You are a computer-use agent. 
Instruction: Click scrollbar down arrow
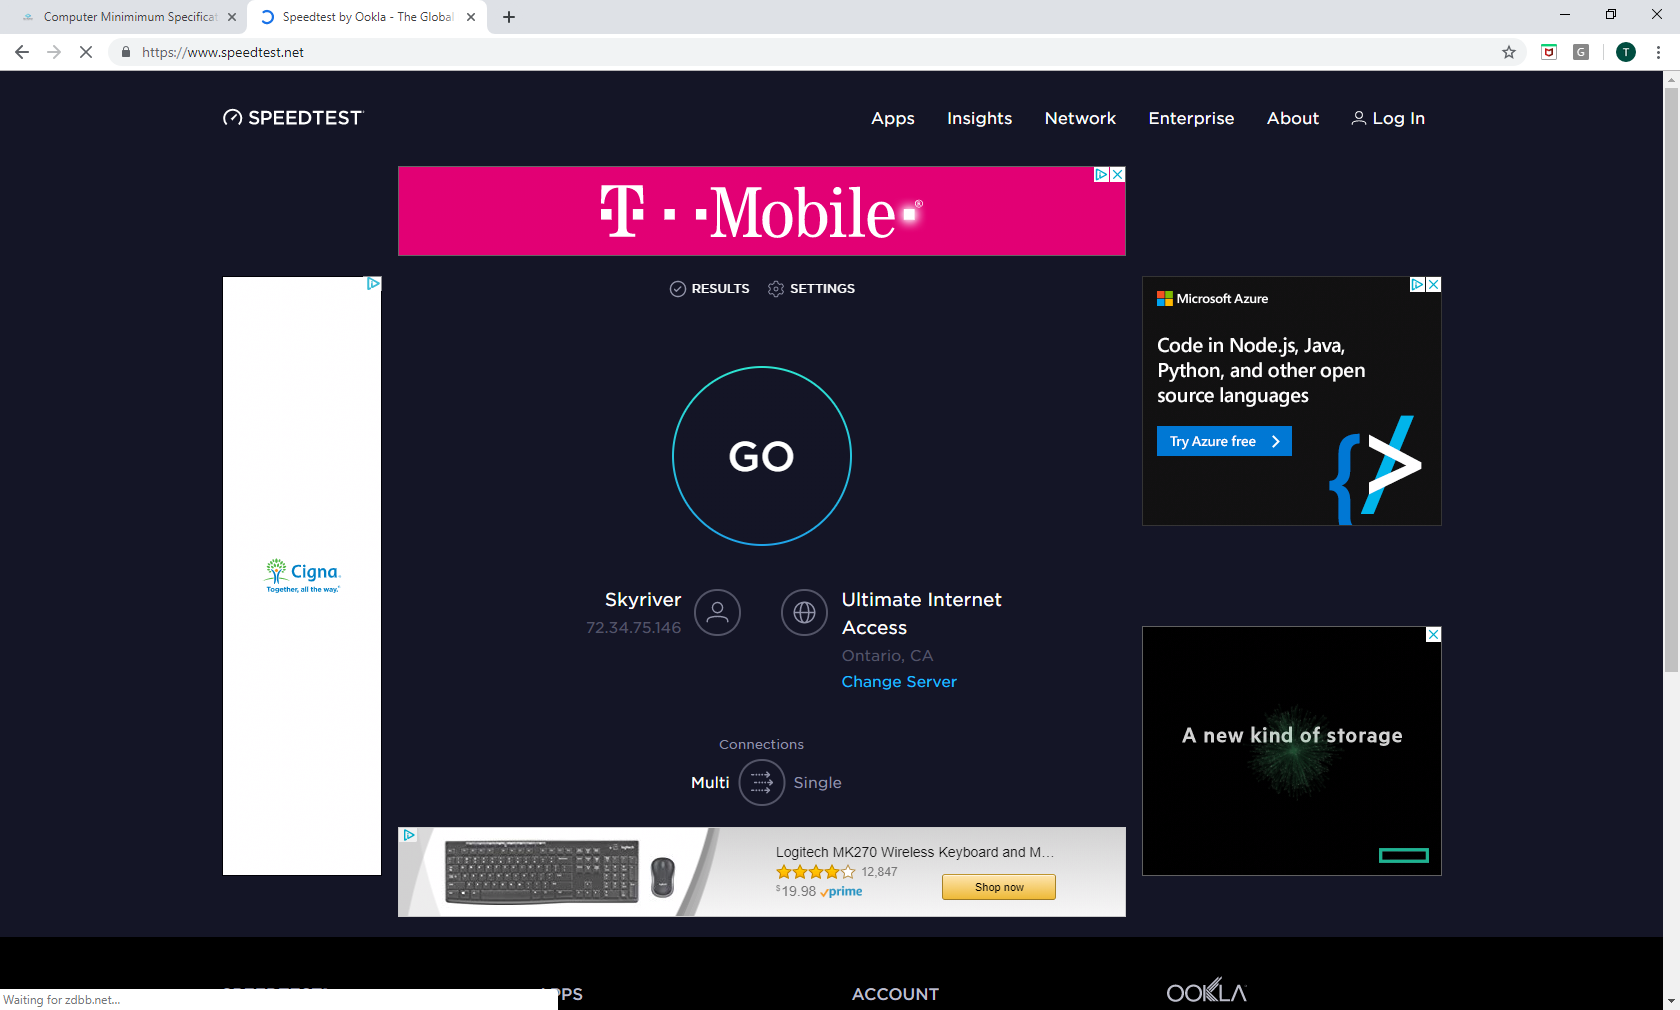pyautogui.click(x=1671, y=1001)
